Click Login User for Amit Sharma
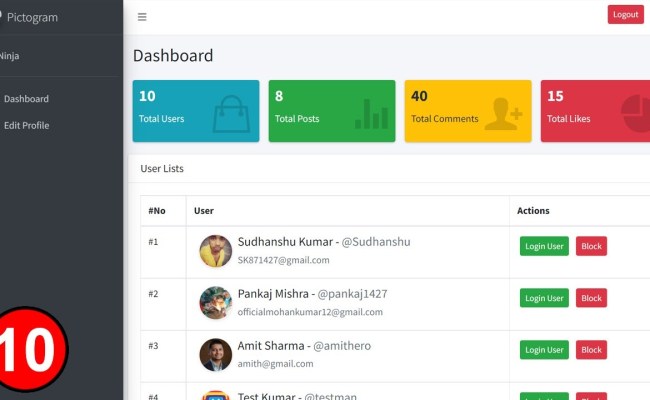Viewport: 650px width, 400px height. point(544,350)
